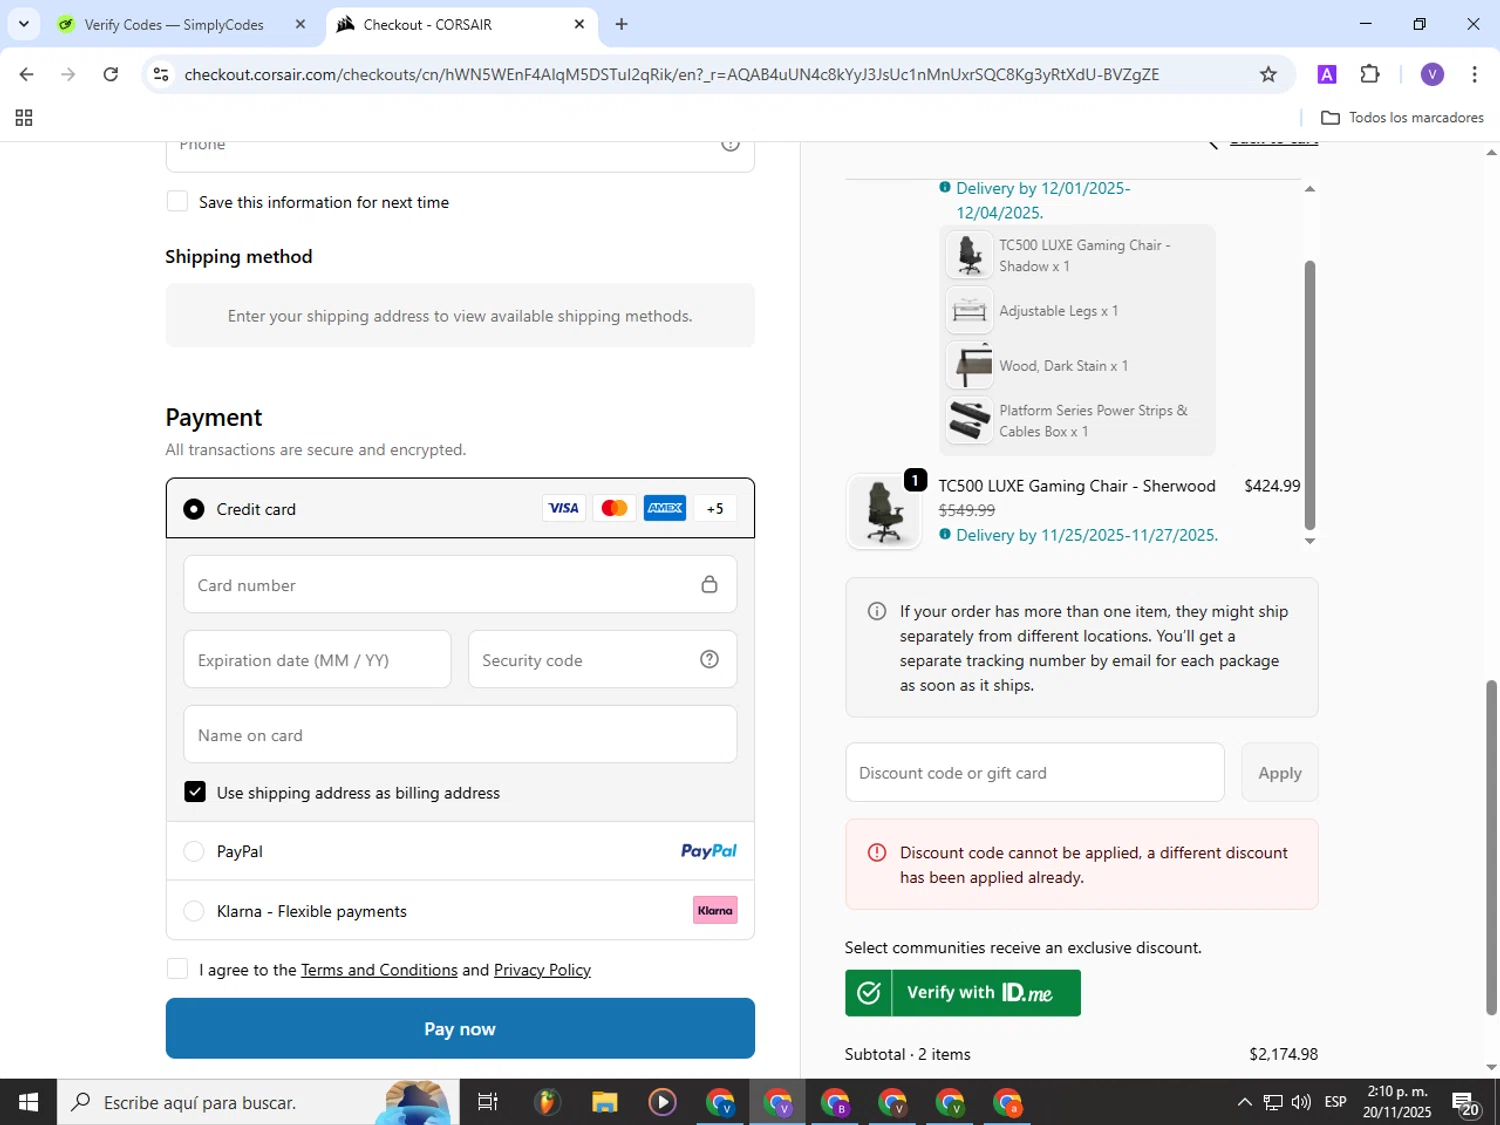
Task: Open the Terms and Conditions link
Action: (379, 970)
